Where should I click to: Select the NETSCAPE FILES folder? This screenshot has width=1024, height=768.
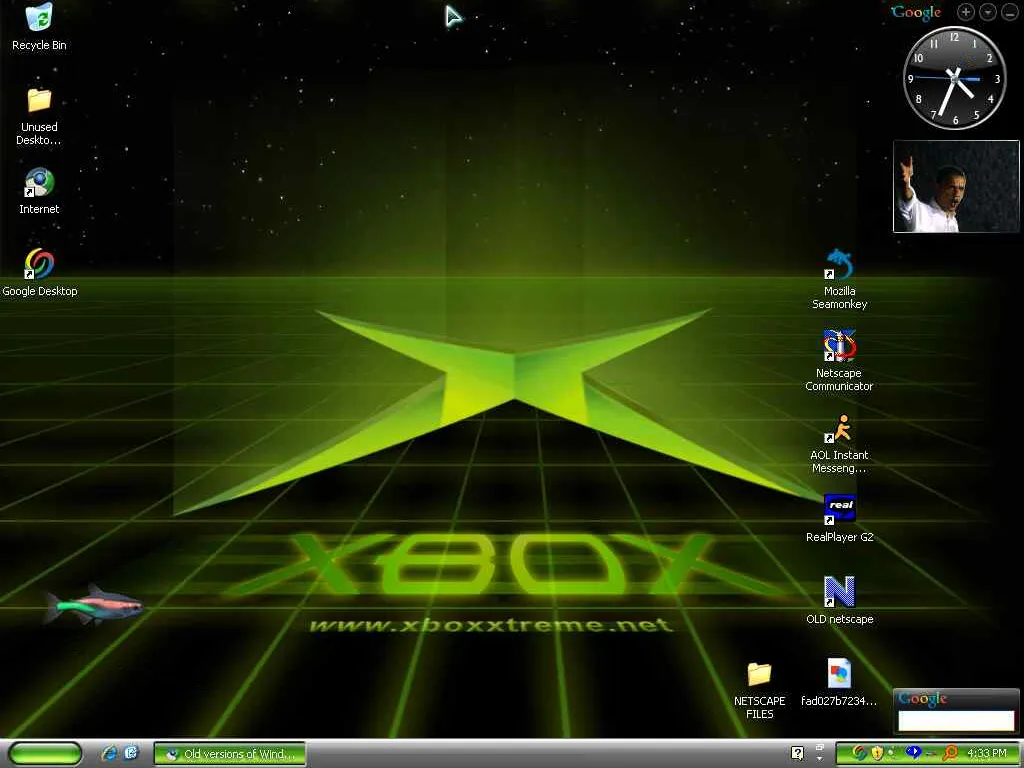pyautogui.click(x=760, y=690)
